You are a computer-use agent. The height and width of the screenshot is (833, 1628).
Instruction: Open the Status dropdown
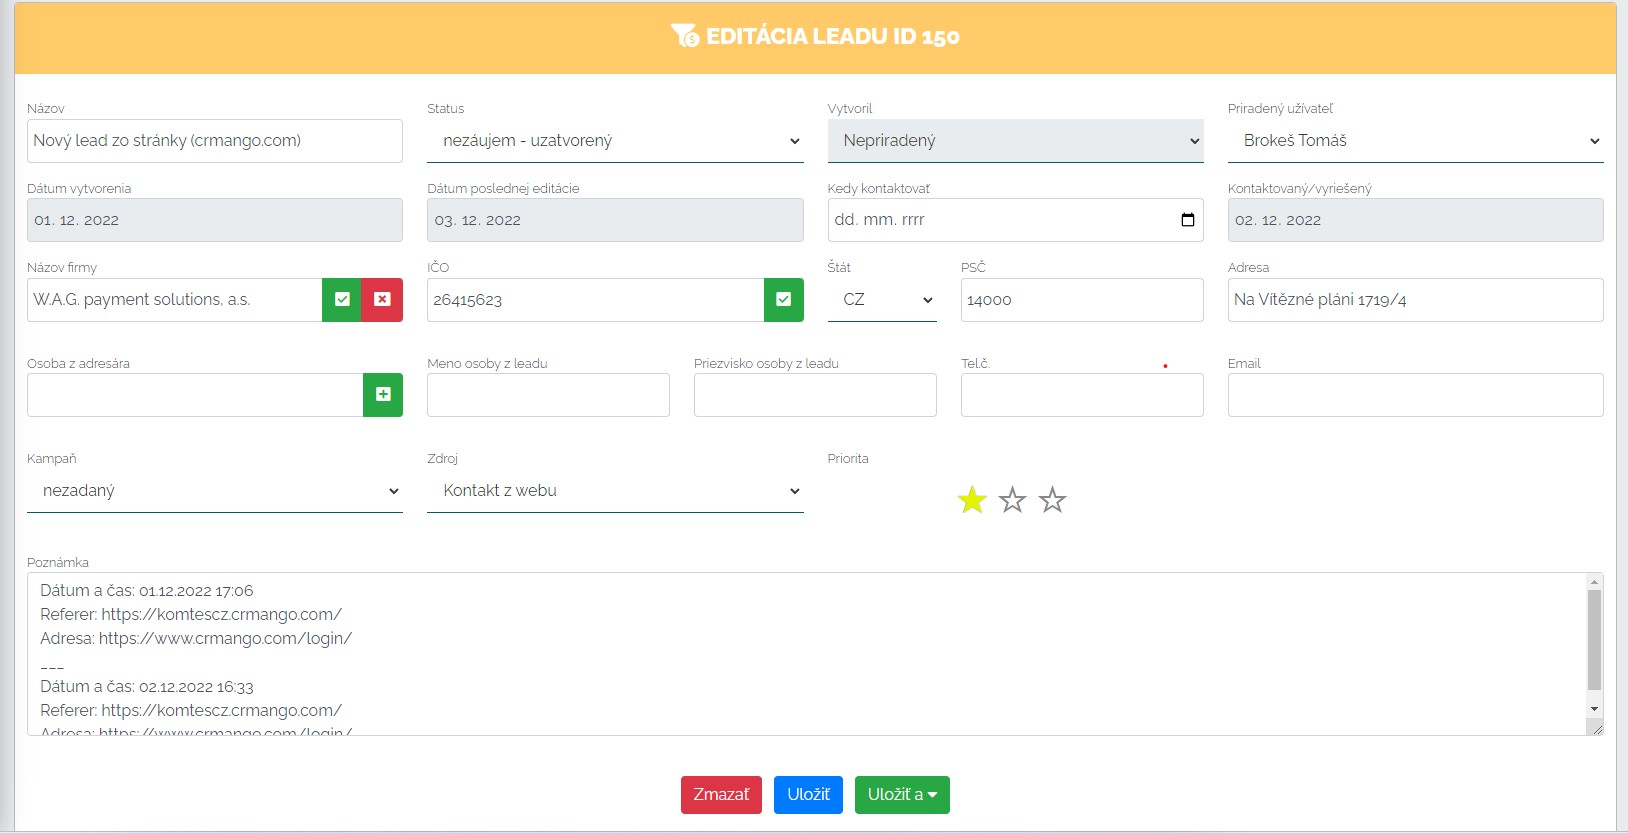pos(615,141)
